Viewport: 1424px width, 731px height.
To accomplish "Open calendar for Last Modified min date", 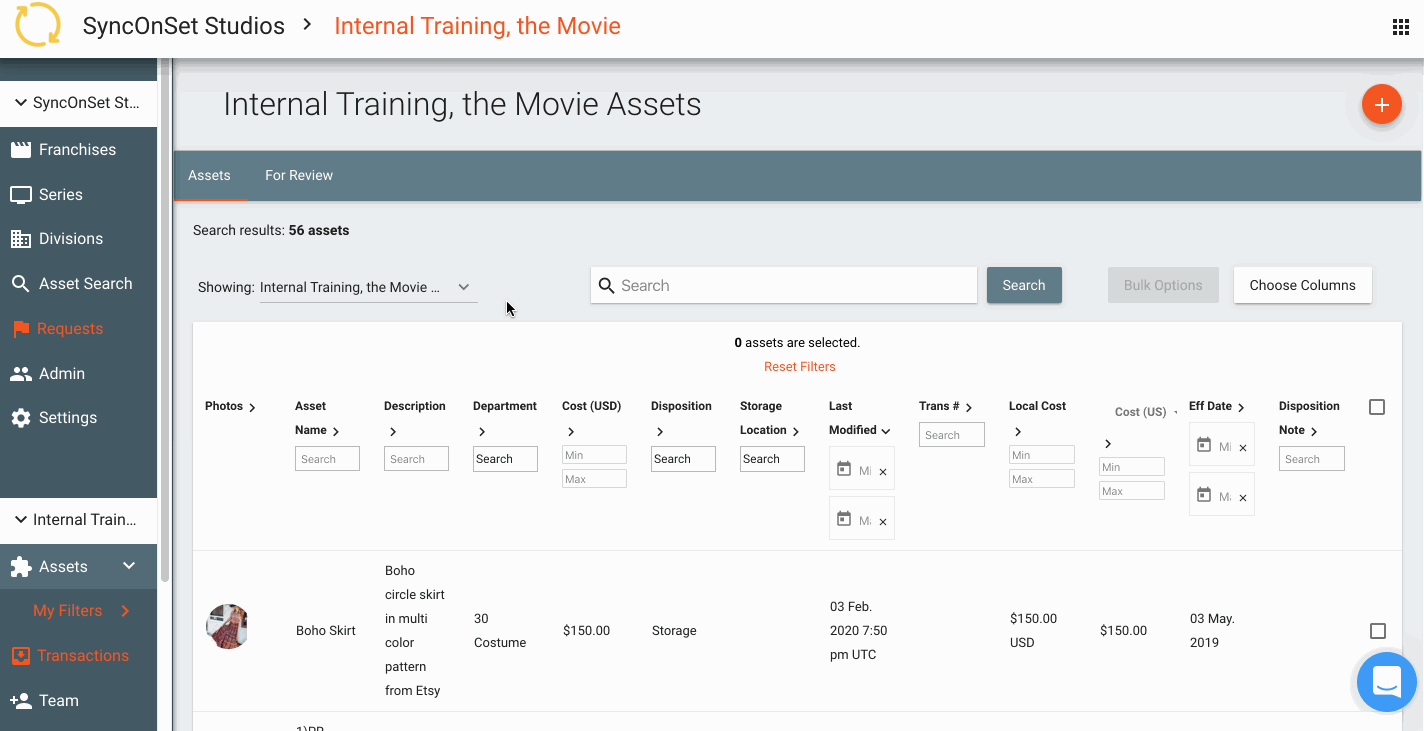I will pyautogui.click(x=844, y=469).
